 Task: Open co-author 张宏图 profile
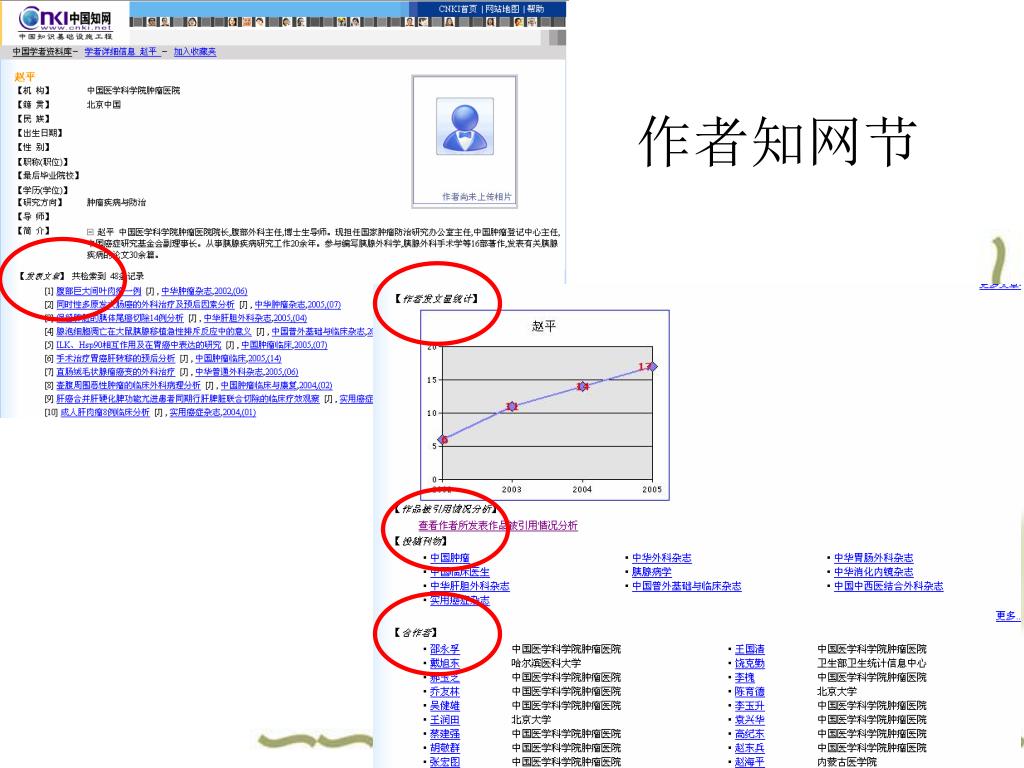click(445, 761)
